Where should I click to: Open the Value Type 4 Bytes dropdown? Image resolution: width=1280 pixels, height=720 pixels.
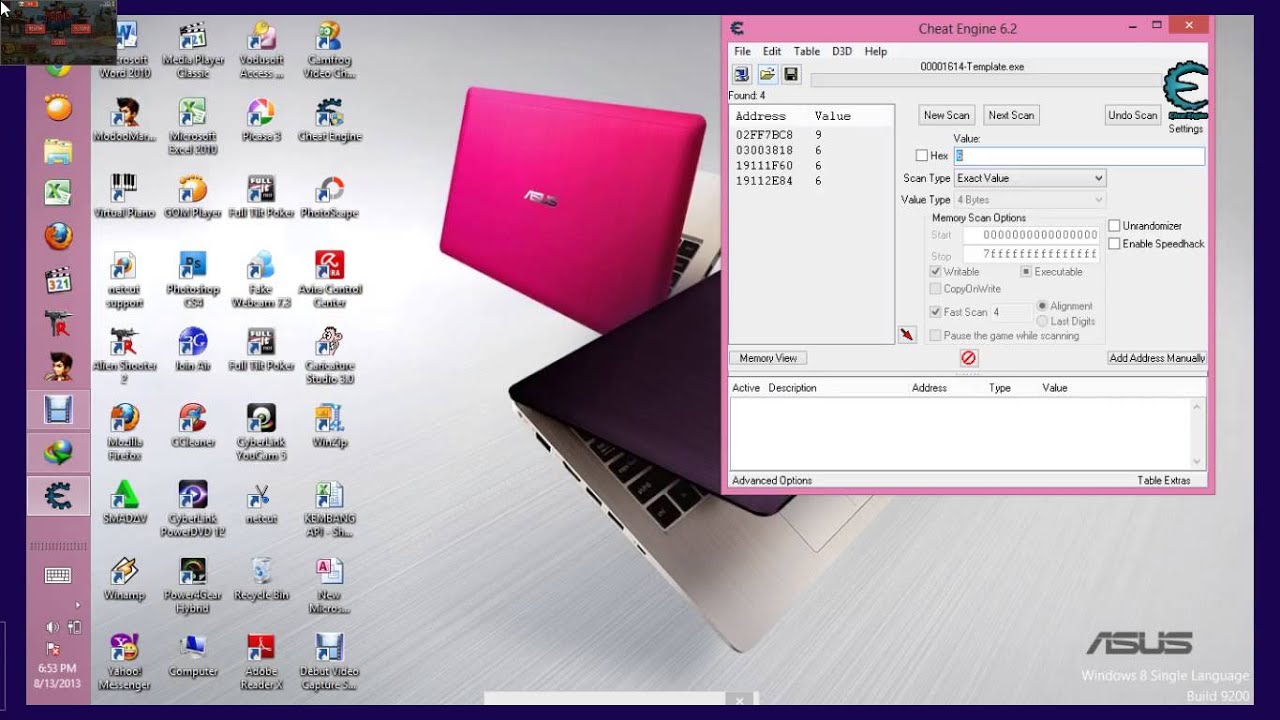[x=1029, y=200]
